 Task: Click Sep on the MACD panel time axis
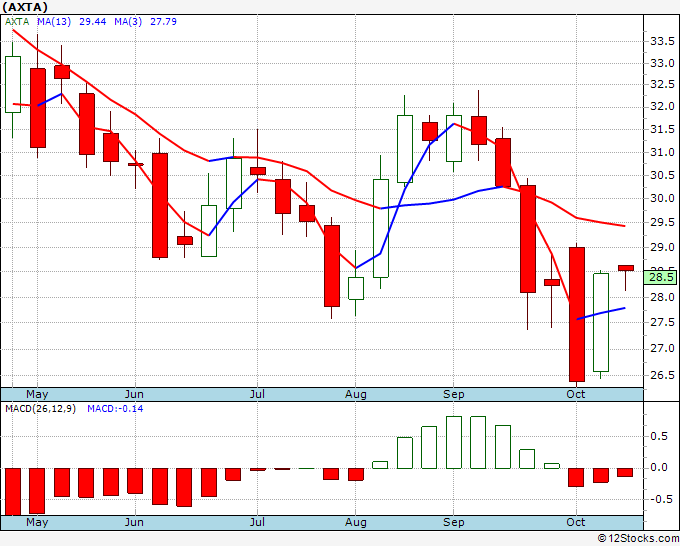point(454,522)
